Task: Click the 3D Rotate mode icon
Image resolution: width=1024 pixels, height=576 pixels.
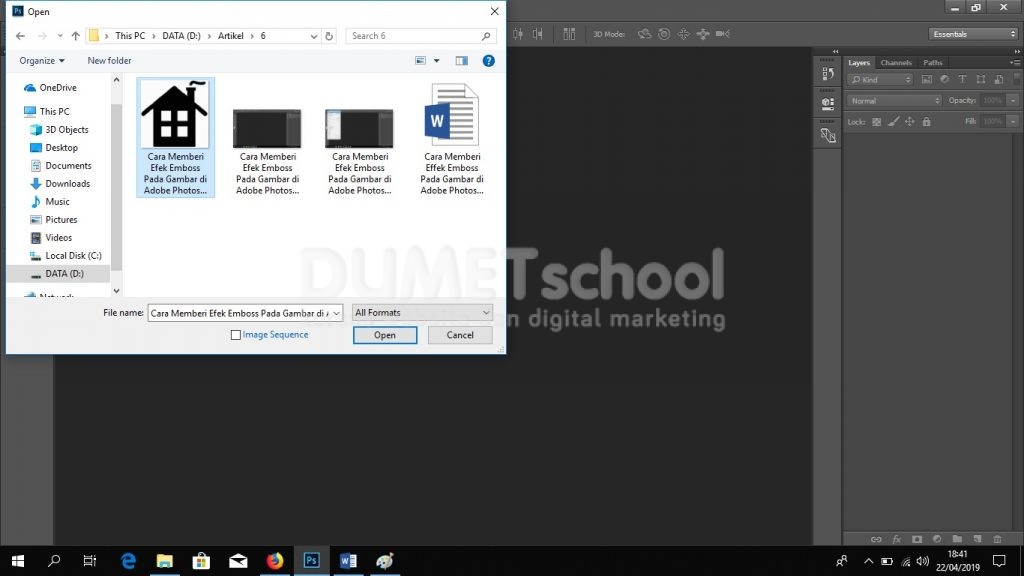Action: 644,34
